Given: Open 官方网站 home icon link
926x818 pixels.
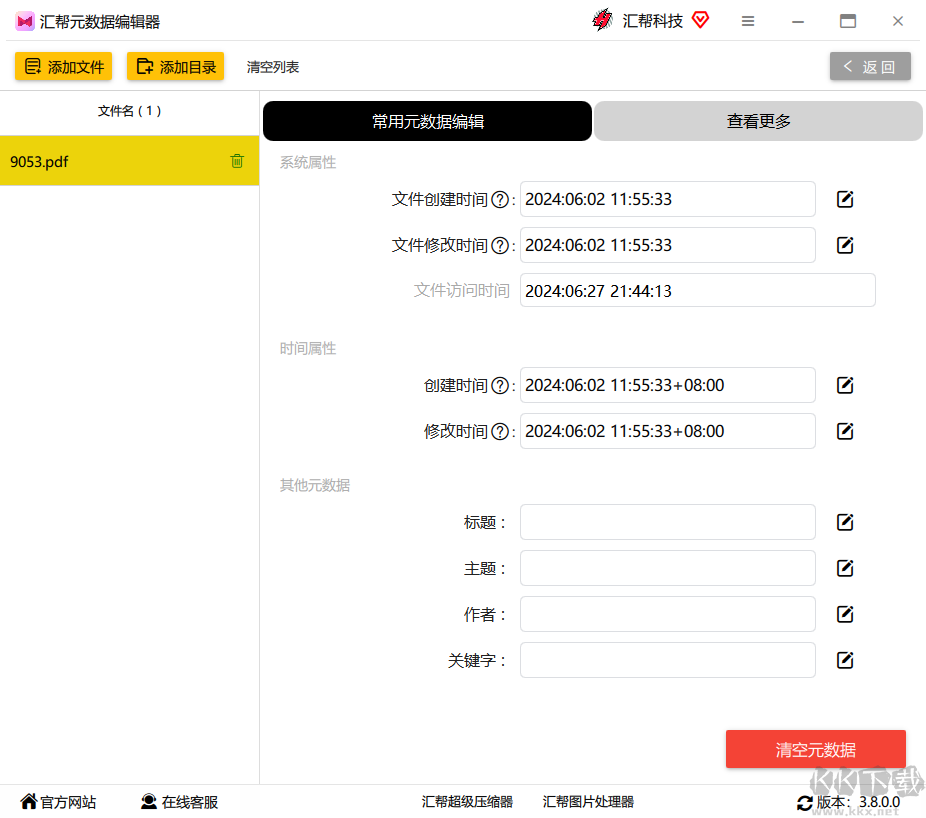Looking at the screenshot, I should tap(28, 801).
